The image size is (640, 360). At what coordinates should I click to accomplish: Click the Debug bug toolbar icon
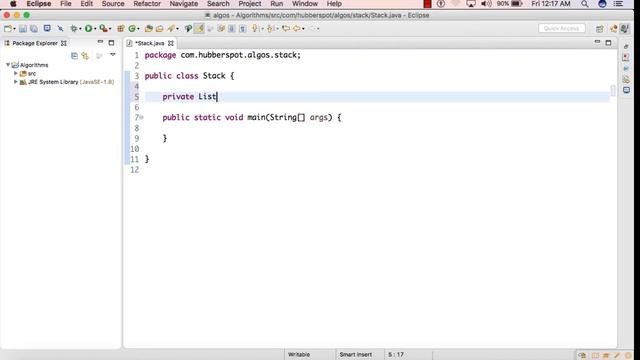tap(73, 29)
